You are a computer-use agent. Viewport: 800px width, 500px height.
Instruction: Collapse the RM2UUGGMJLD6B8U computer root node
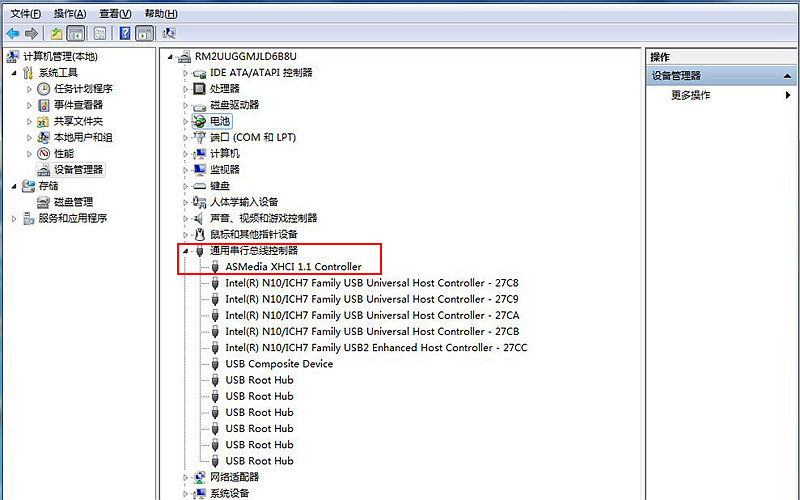[170, 57]
